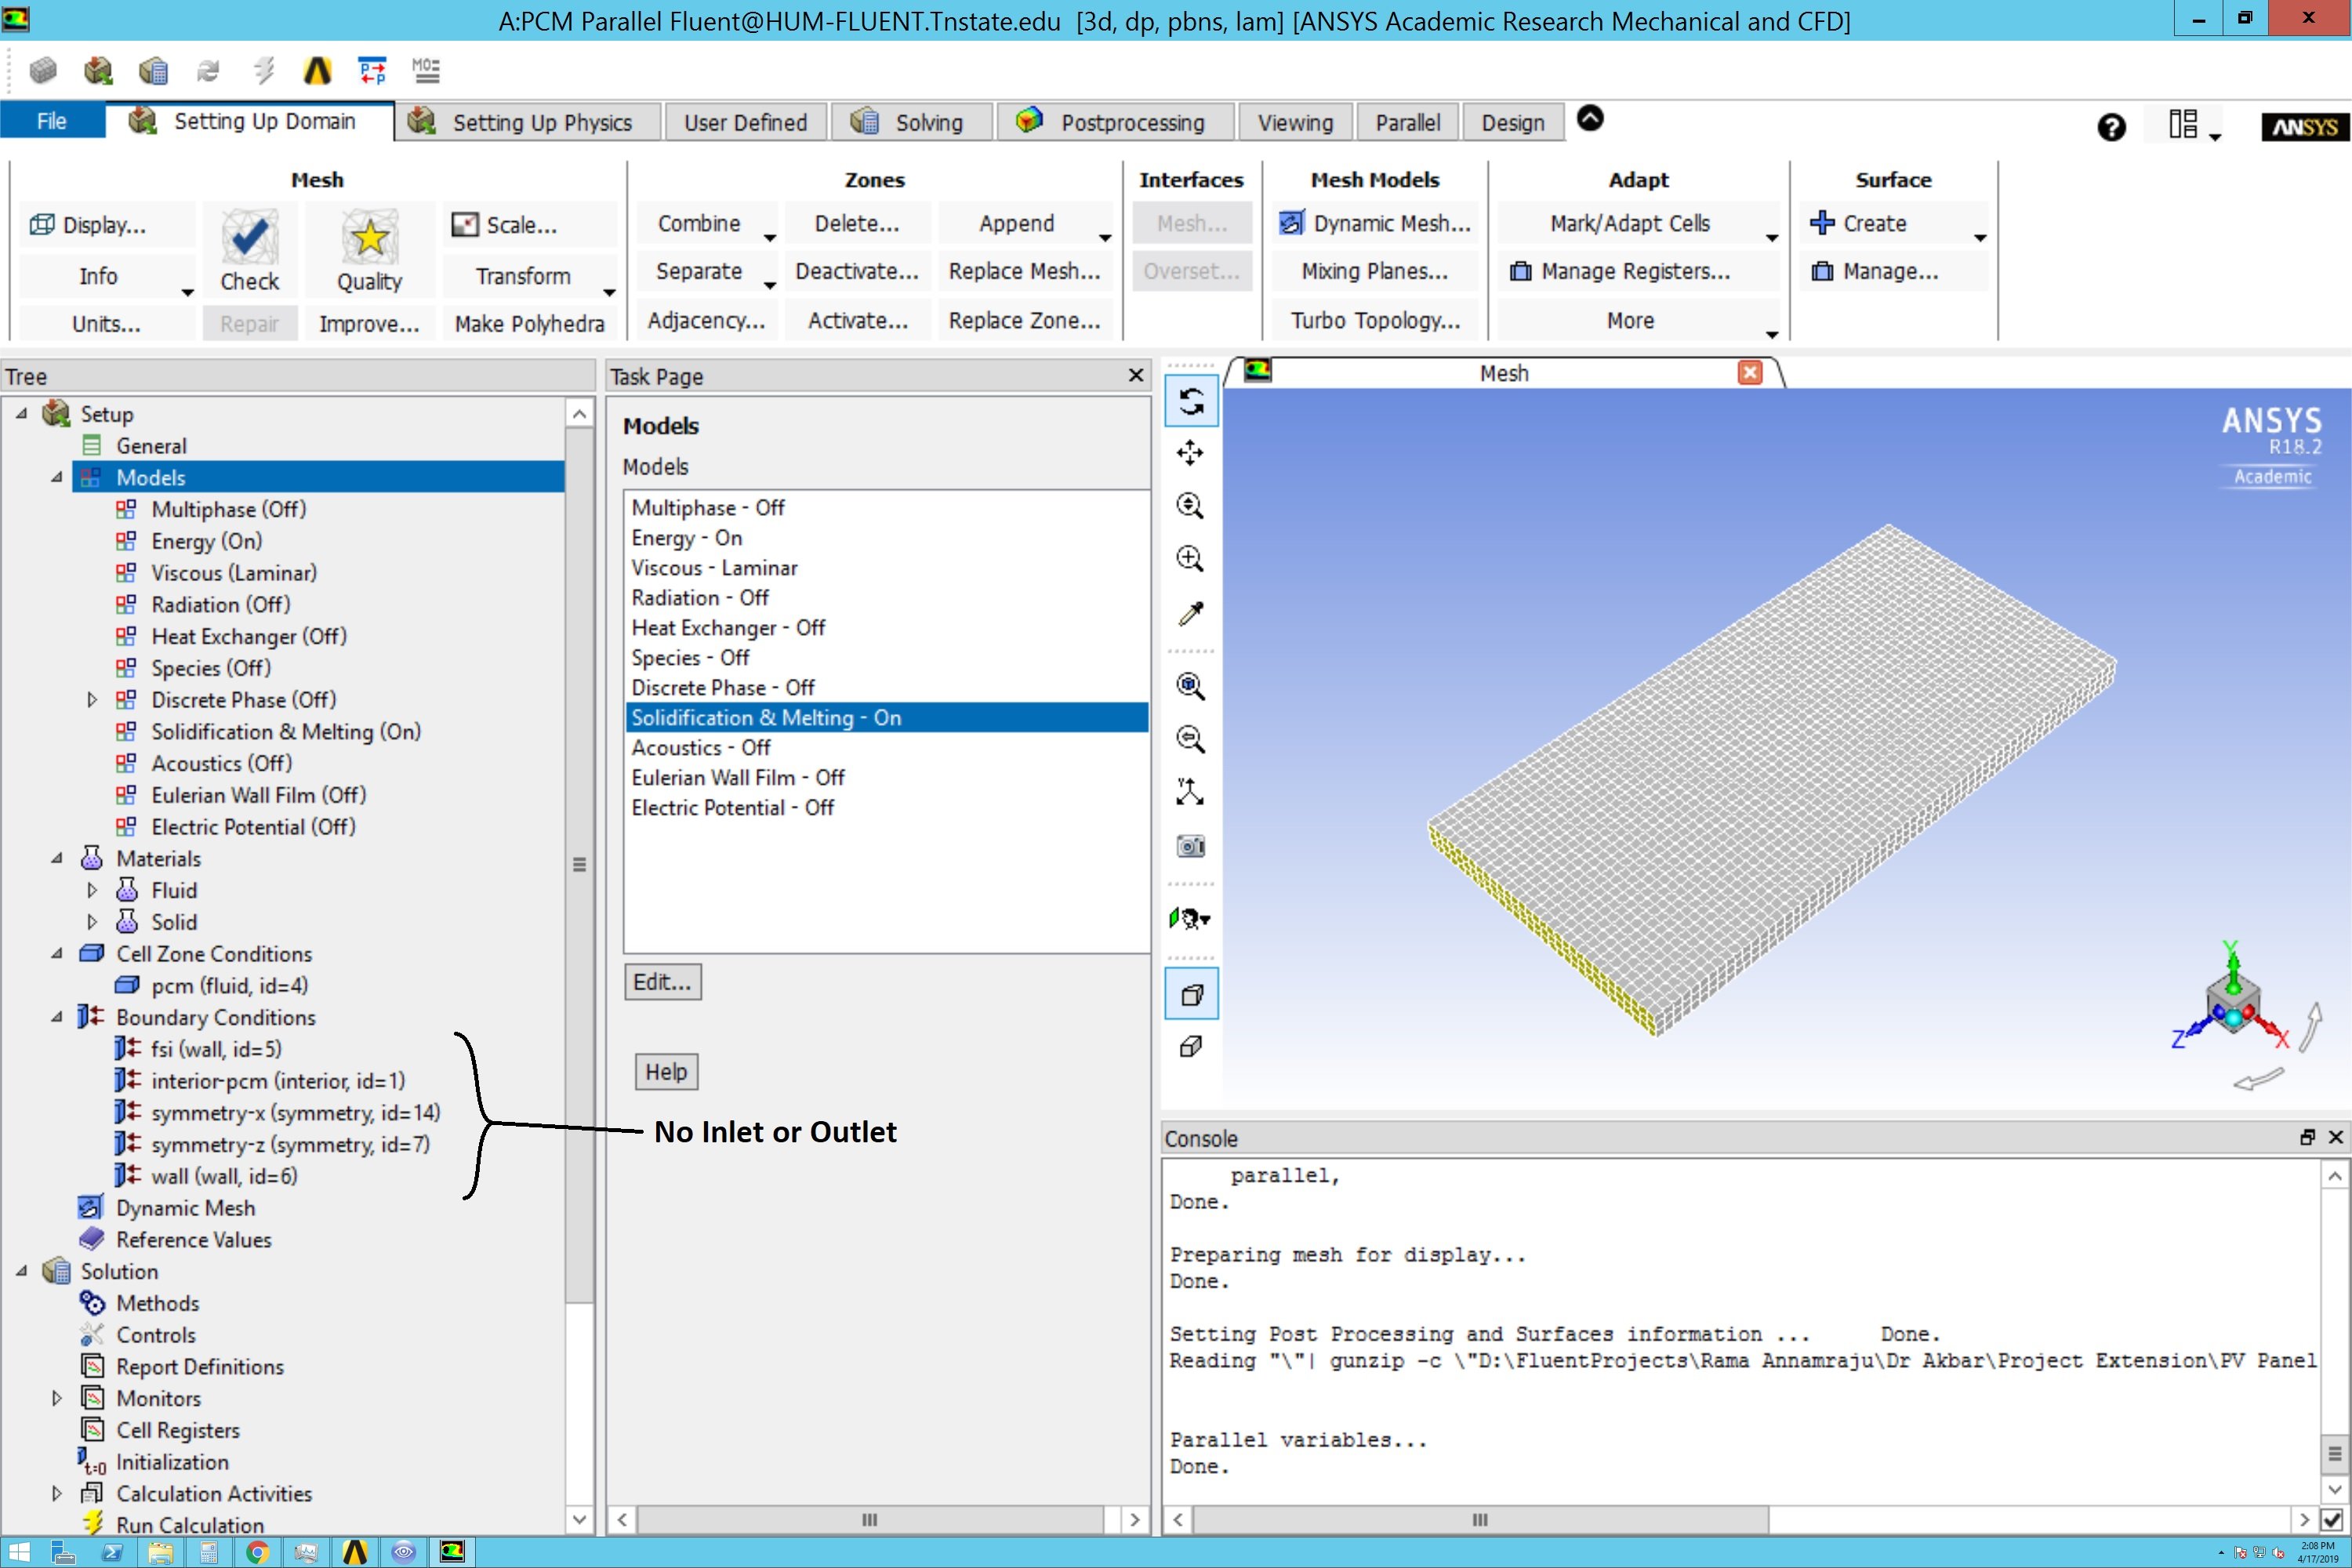Click the Edit... button in Models task page
Screen dimensions: 2352x1568
click(x=662, y=982)
